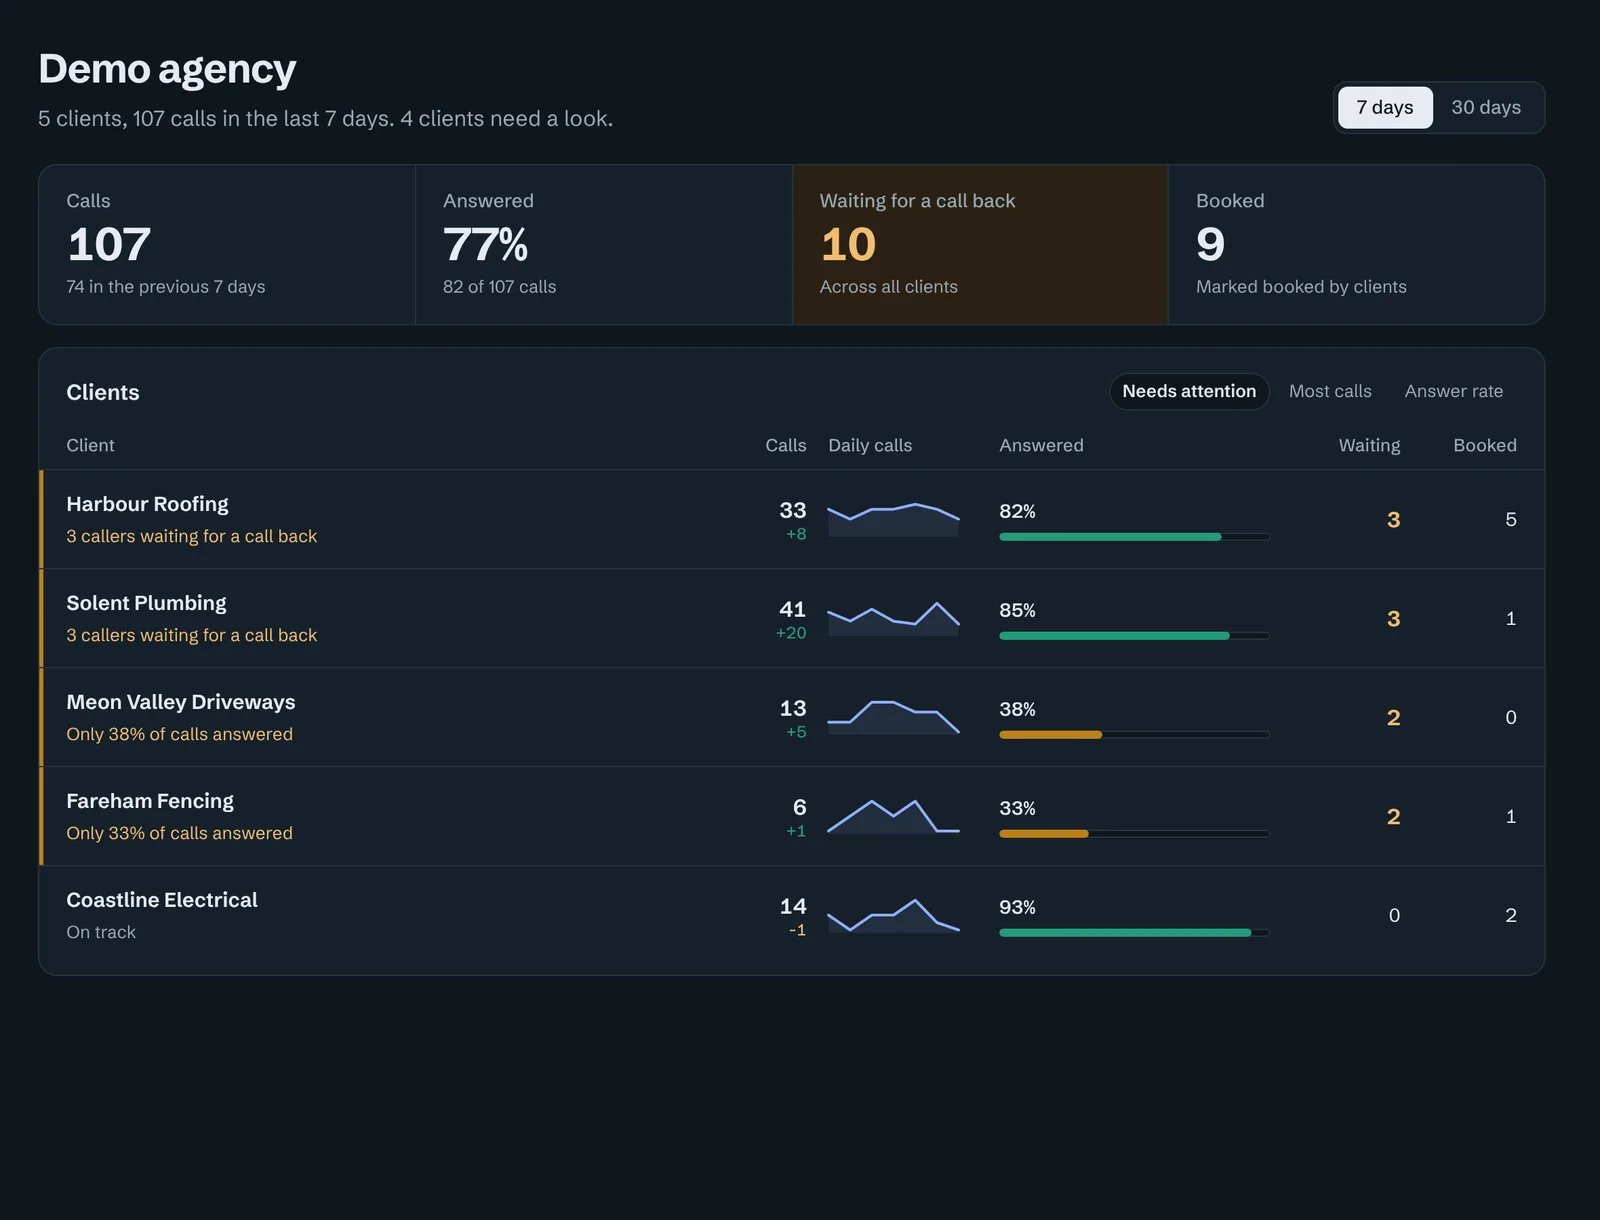The height and width of the screenshot is (1220, 1600).
Task: Click Solent Plumbing's 85% answered bar
Action: [1134, 636]
